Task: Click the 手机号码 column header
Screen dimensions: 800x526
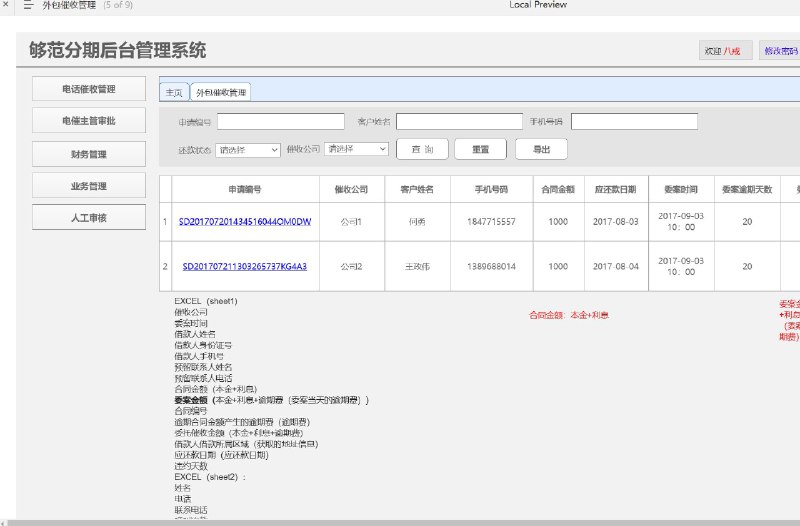Action: click(491, 189)
